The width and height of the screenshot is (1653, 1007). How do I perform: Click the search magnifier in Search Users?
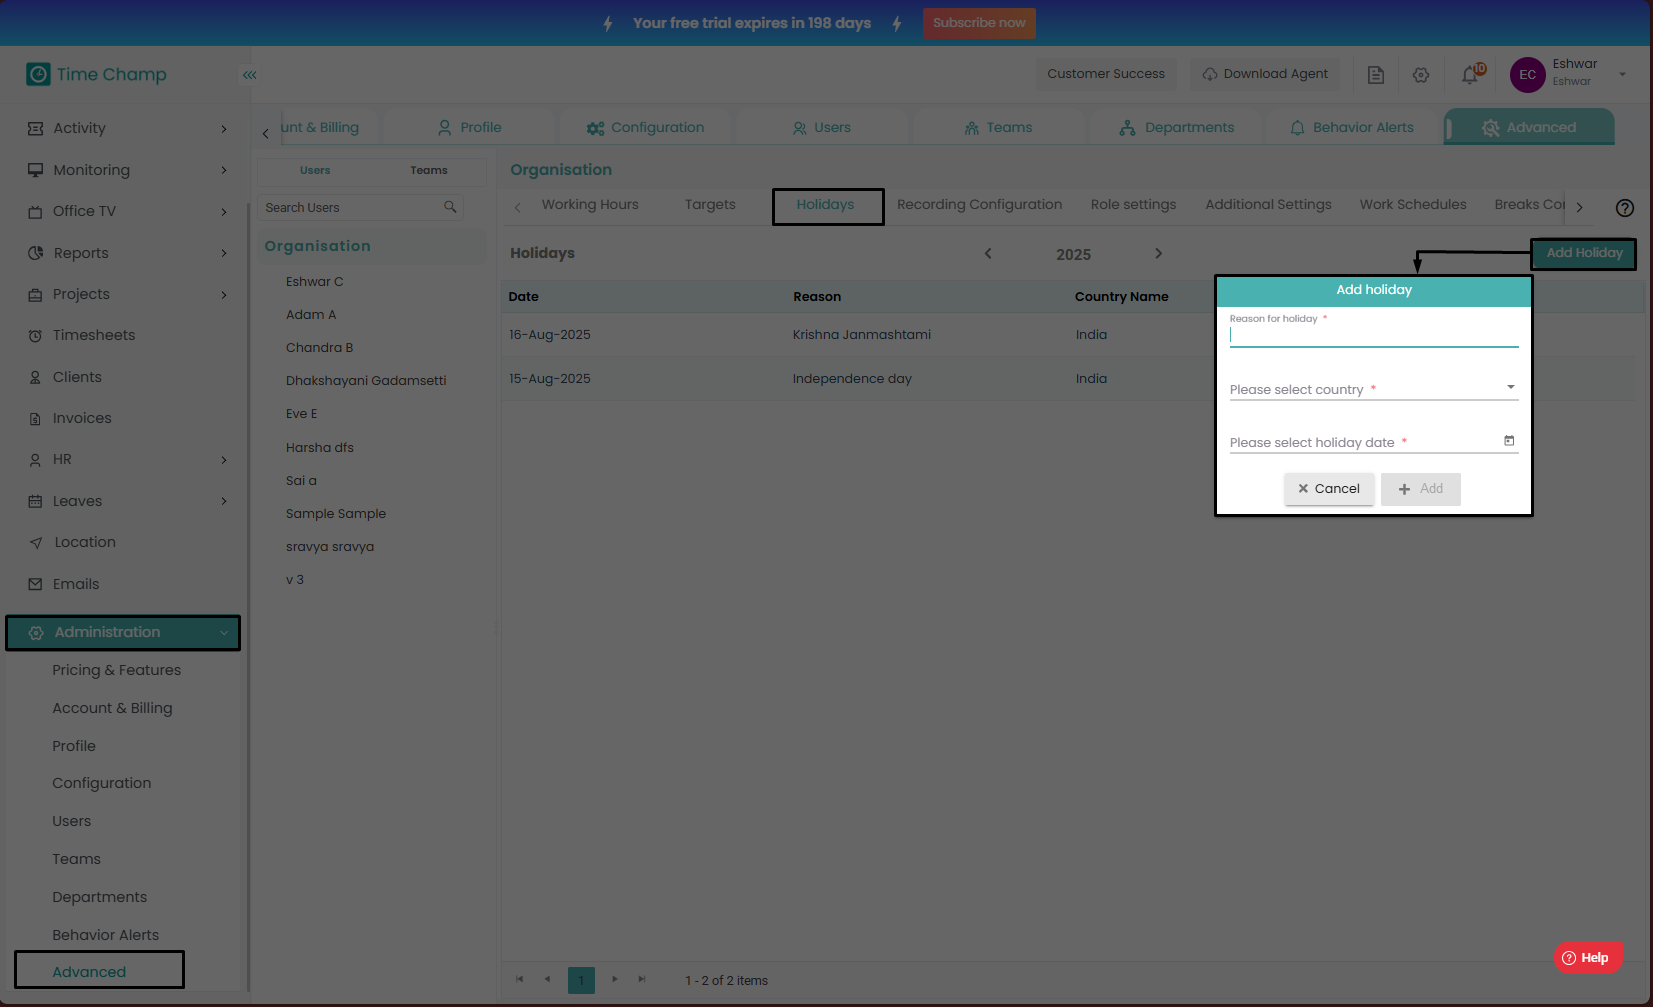point(450,207)
